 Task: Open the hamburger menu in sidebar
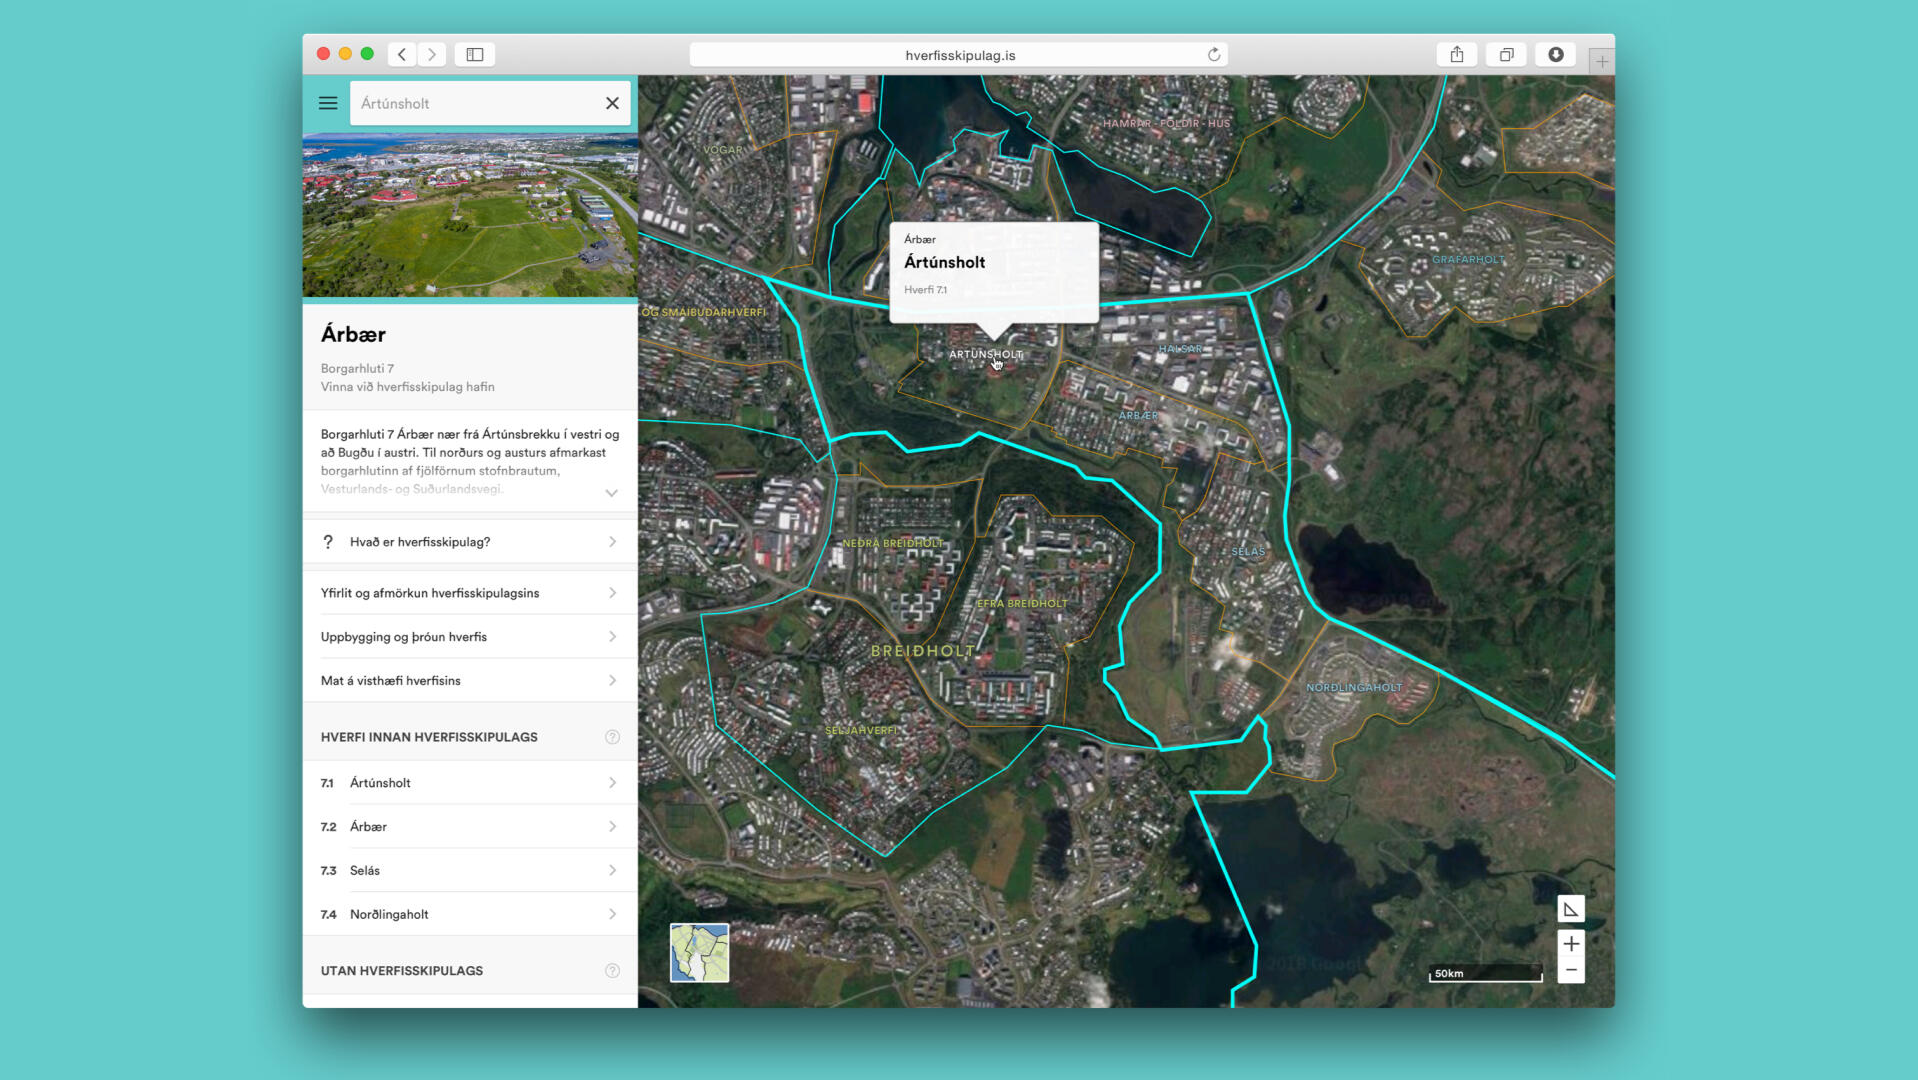point(327,103)
